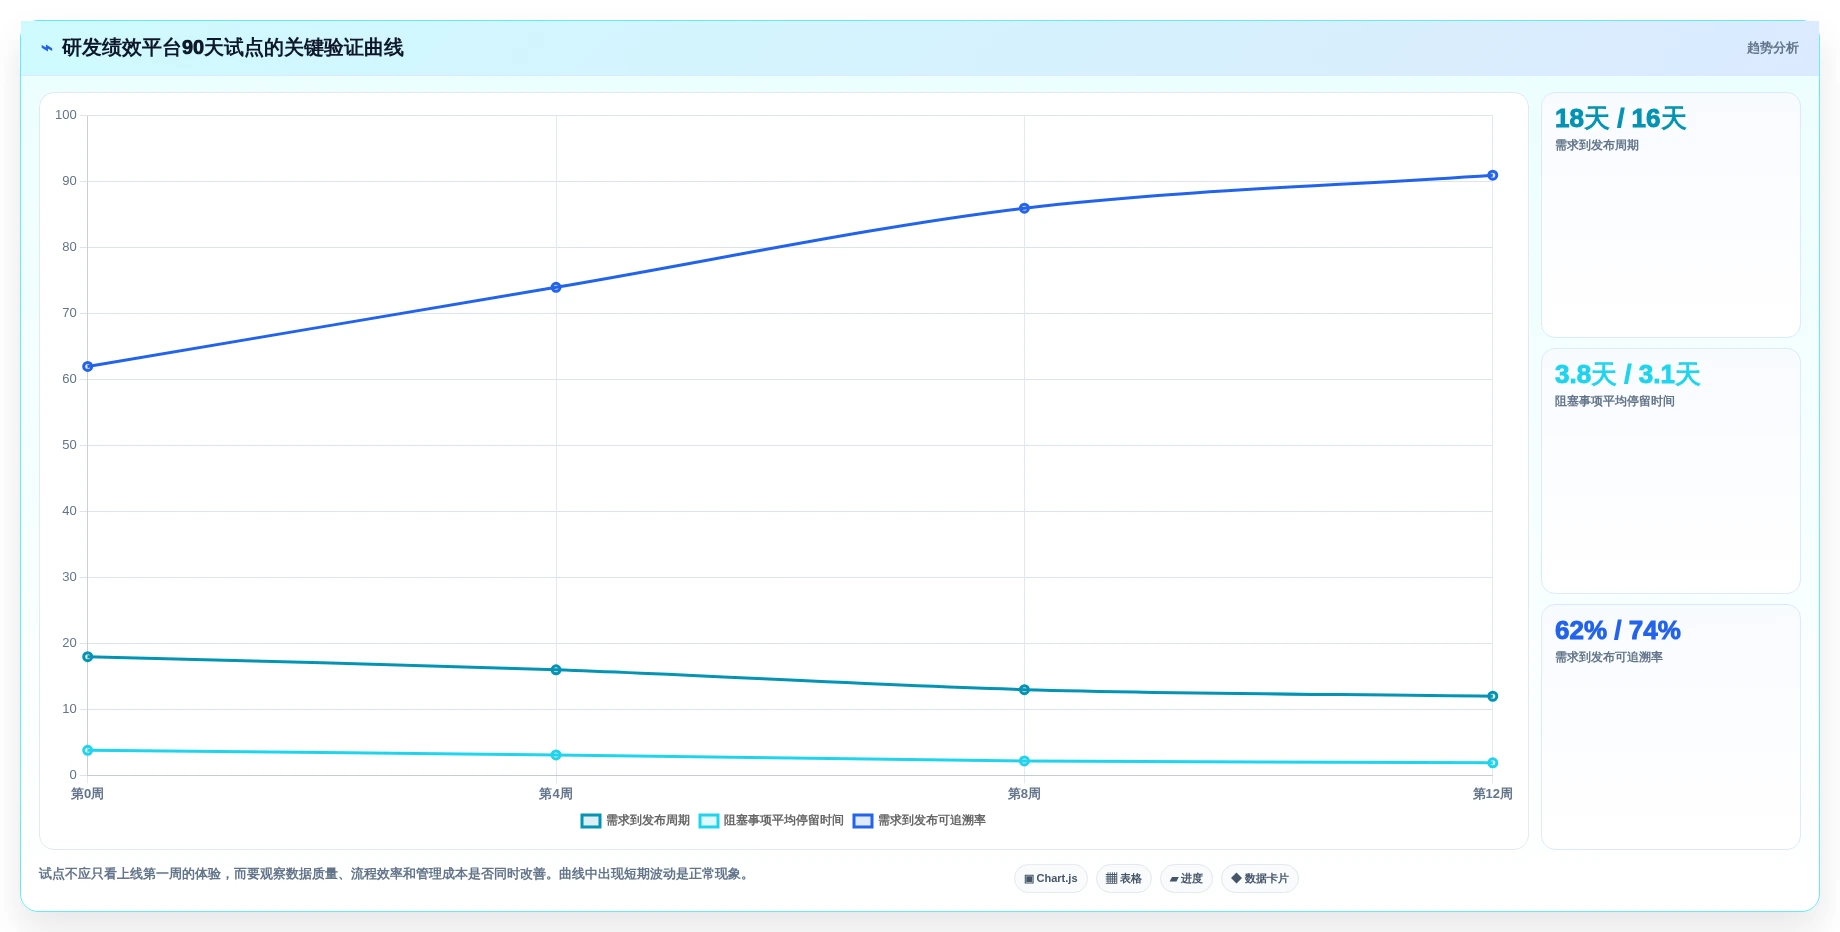
Task: Click the 62% / 74% card value
Action: click(1617, 631)
